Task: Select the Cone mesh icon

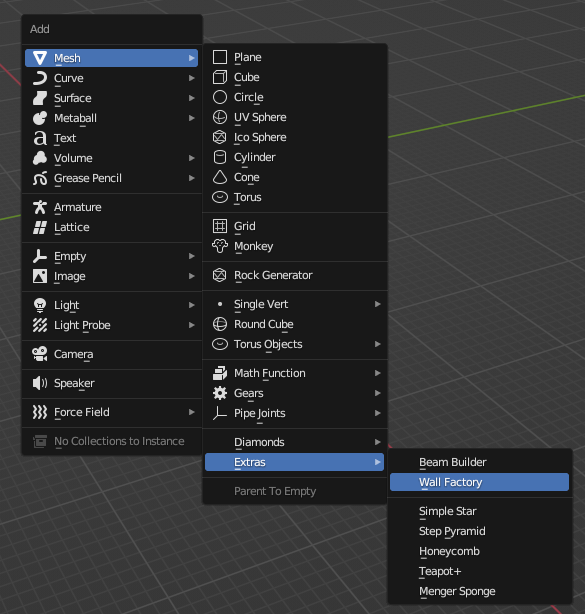Action: point(220,177)
